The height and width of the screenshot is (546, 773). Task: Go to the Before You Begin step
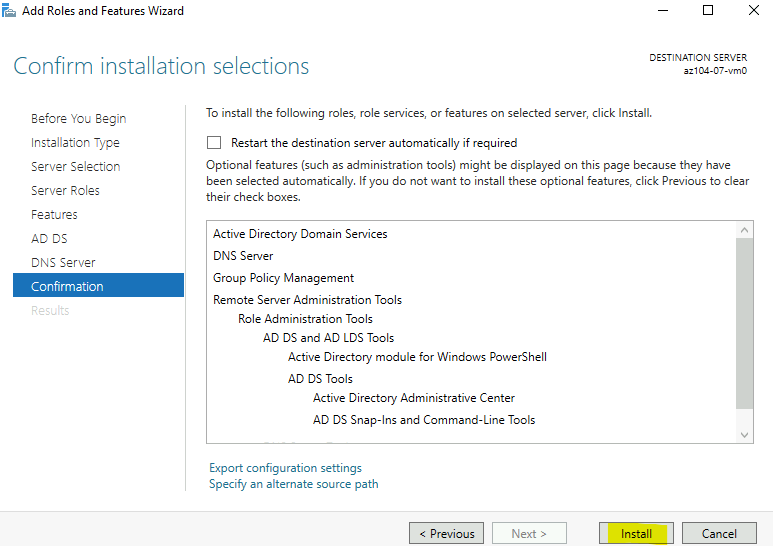point(78,119)
